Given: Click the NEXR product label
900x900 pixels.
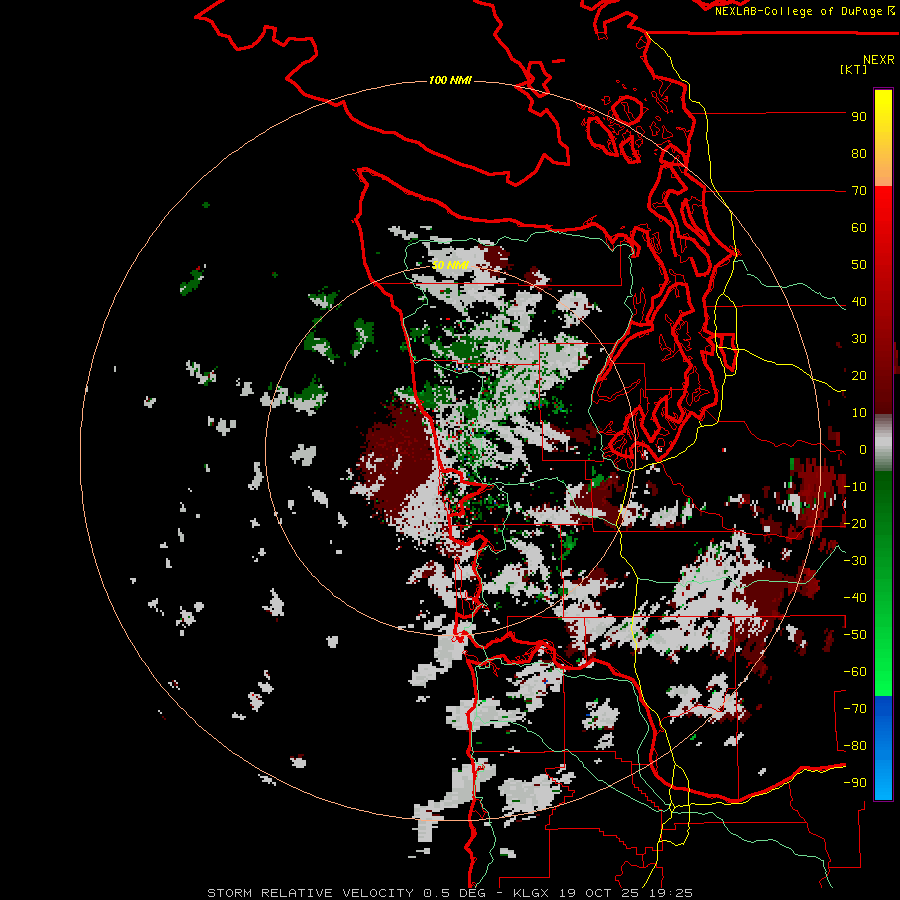Looking at the screenshot, I should [878, 60].
